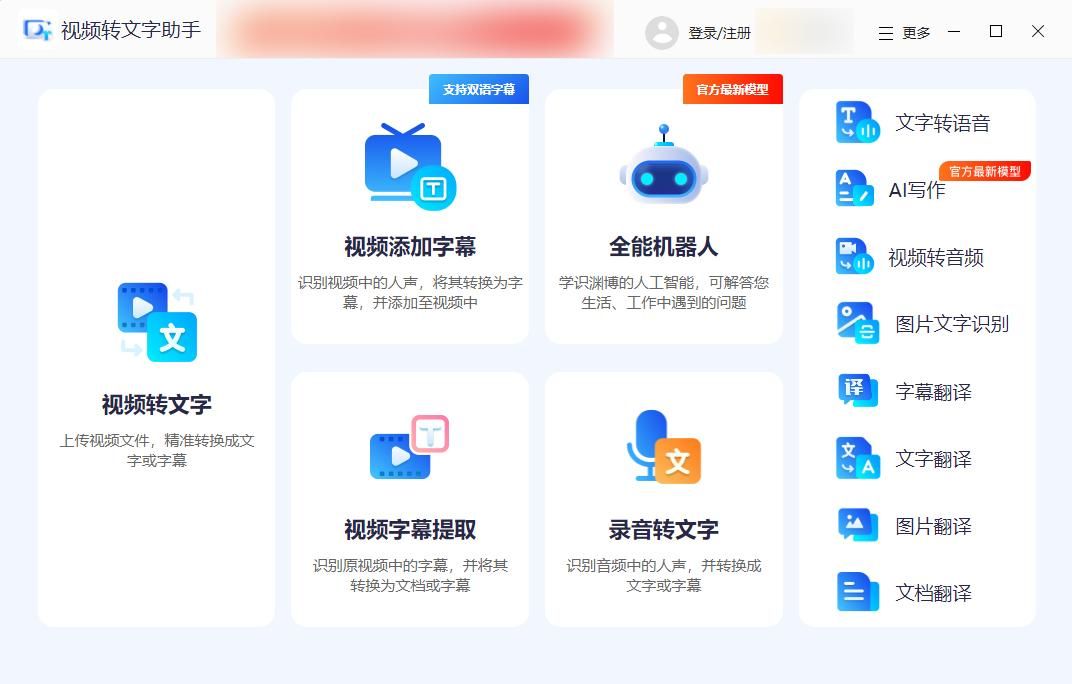The height and width of the screenshot is (684, 1072).
Task: Close the 视频转文字助手 window
Action: point(1038,31)
